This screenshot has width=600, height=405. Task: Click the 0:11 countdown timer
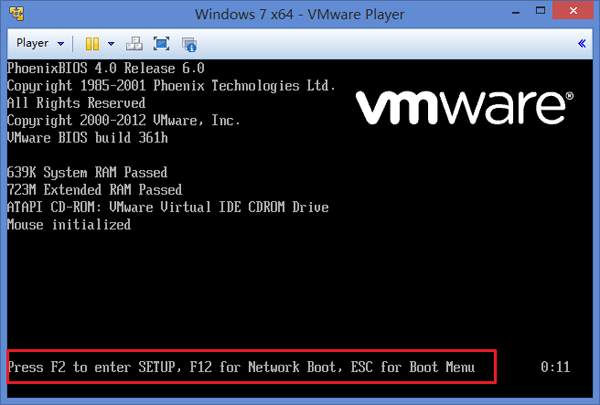coord(555,367)
